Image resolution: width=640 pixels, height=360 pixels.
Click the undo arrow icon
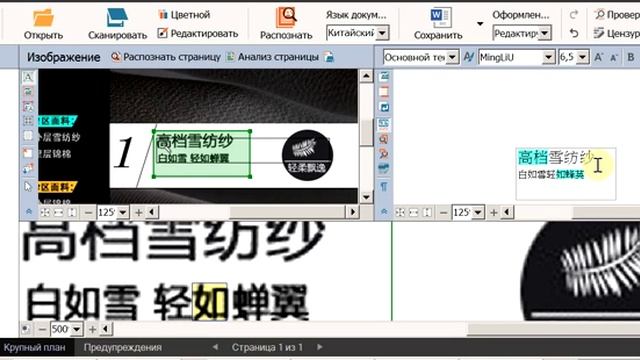tap(574, 33)
